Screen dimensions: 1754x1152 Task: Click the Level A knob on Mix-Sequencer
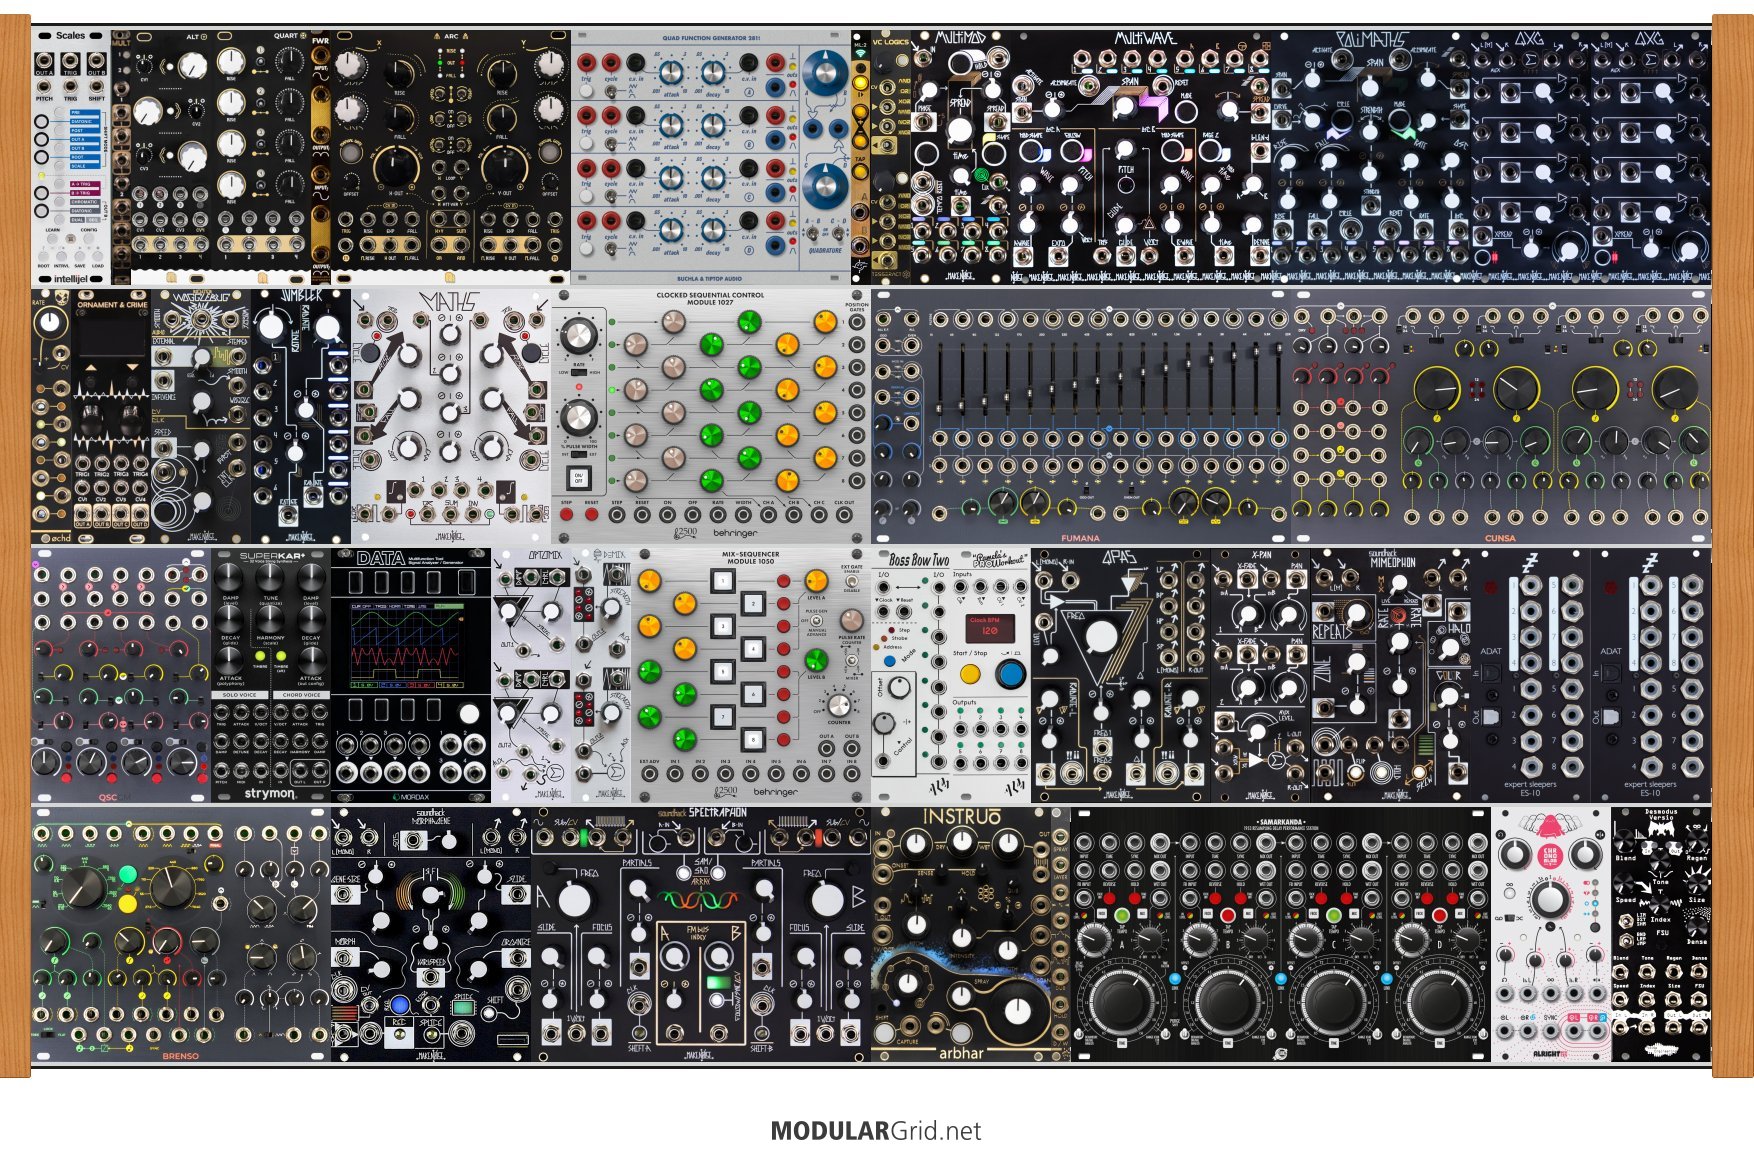816,580
